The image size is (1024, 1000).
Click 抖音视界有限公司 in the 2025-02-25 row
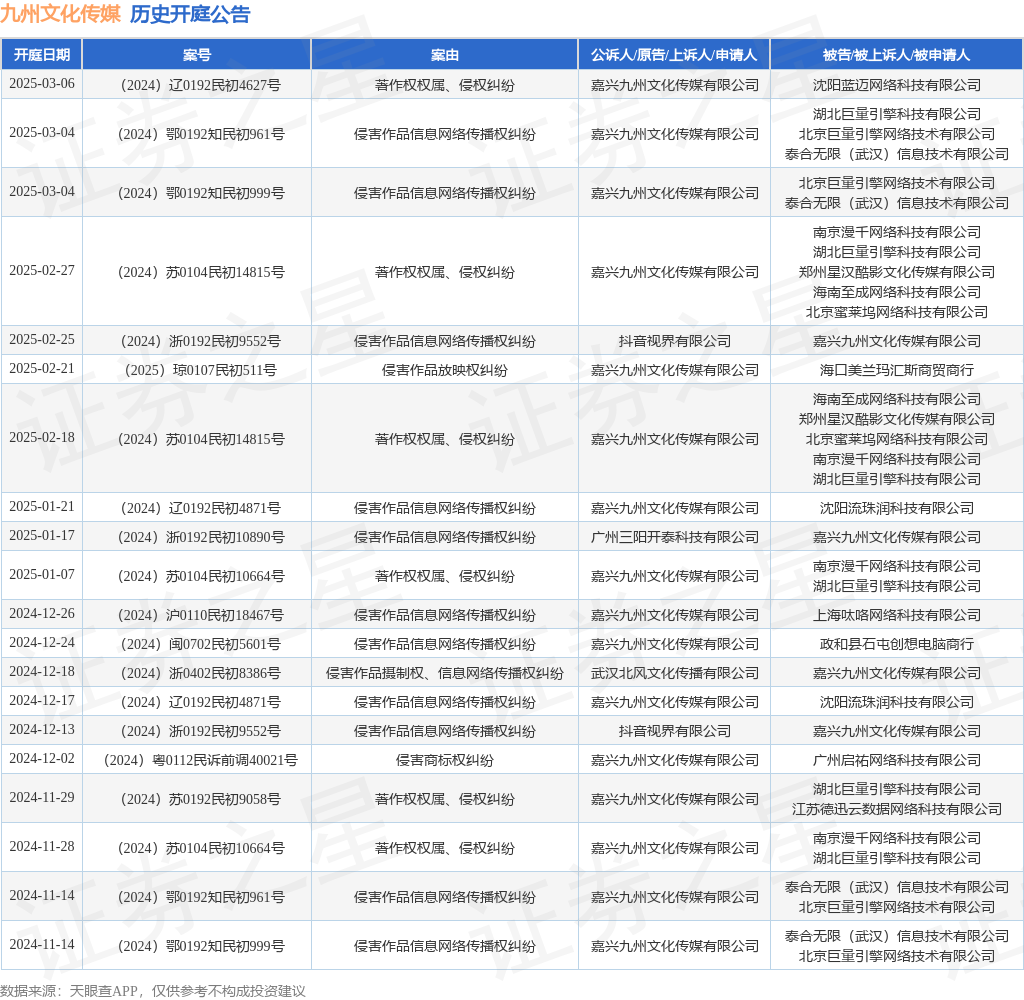pyautogui.click(x=675, y=342)
